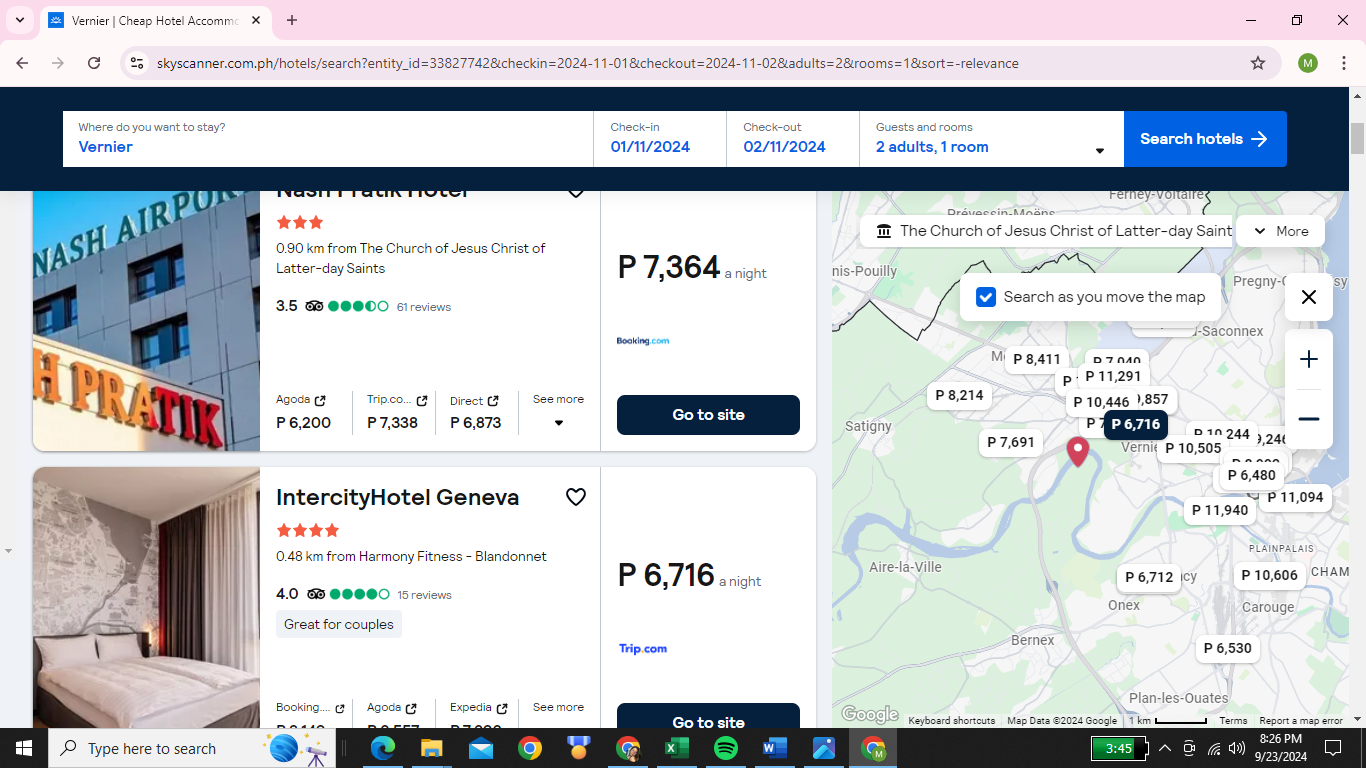1366x768 pixels.
Task: Toggle Search as you move the map checkbox
Action: click(x=986, y=297)
